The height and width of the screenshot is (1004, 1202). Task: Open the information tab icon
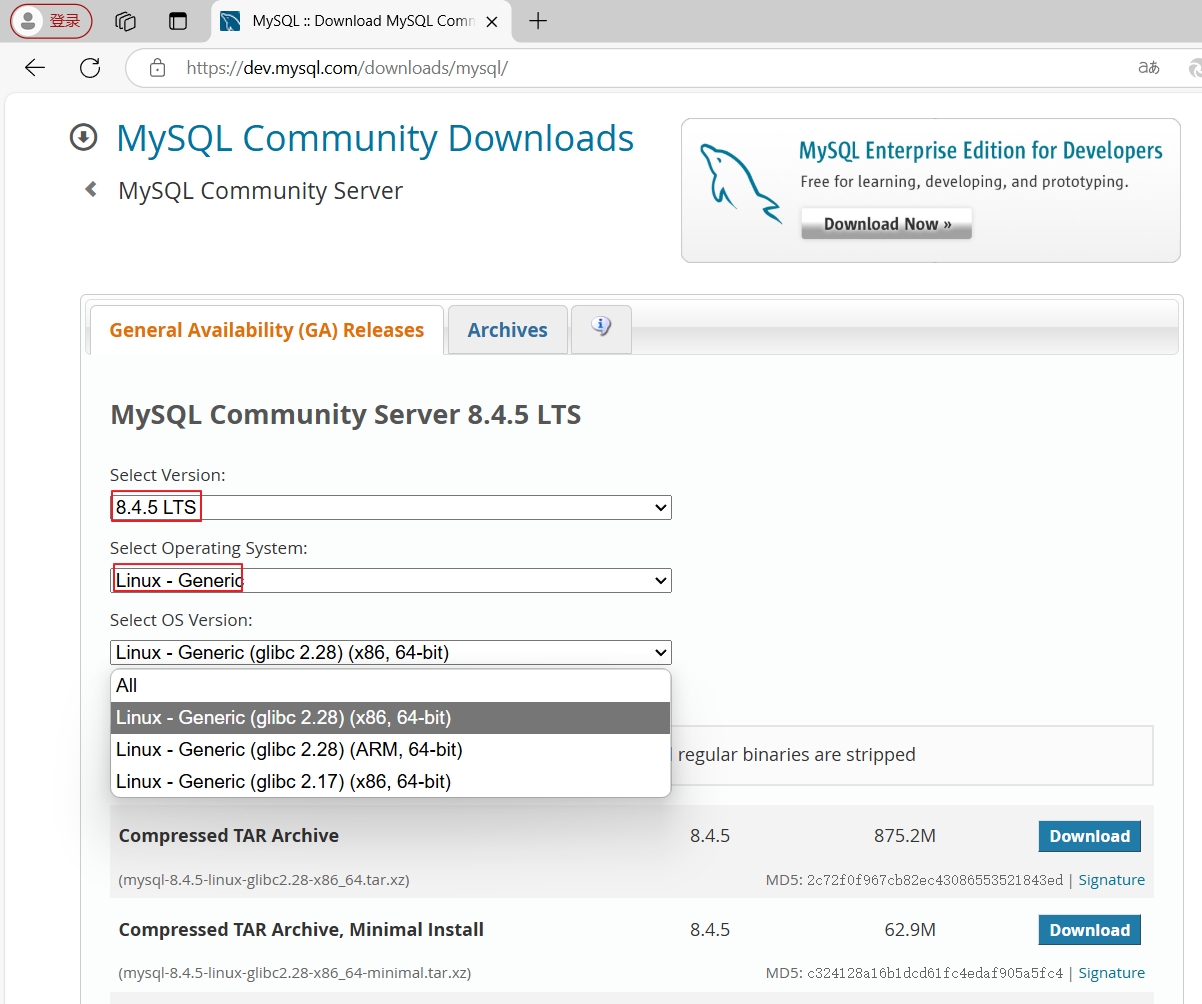pyautogui.click(x=601, y=329)
